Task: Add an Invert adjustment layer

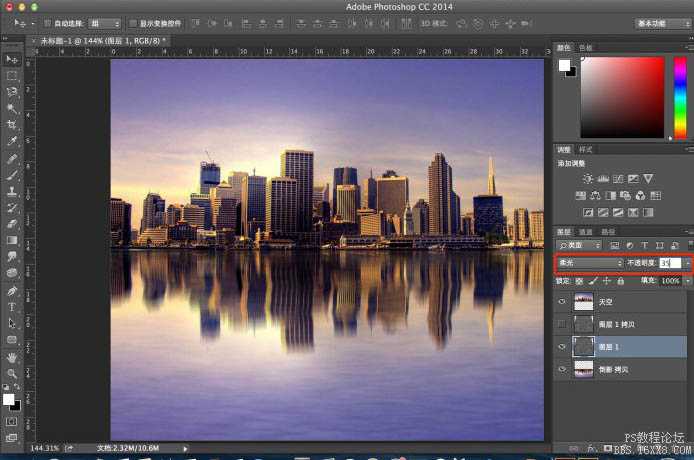Action: 588,213
